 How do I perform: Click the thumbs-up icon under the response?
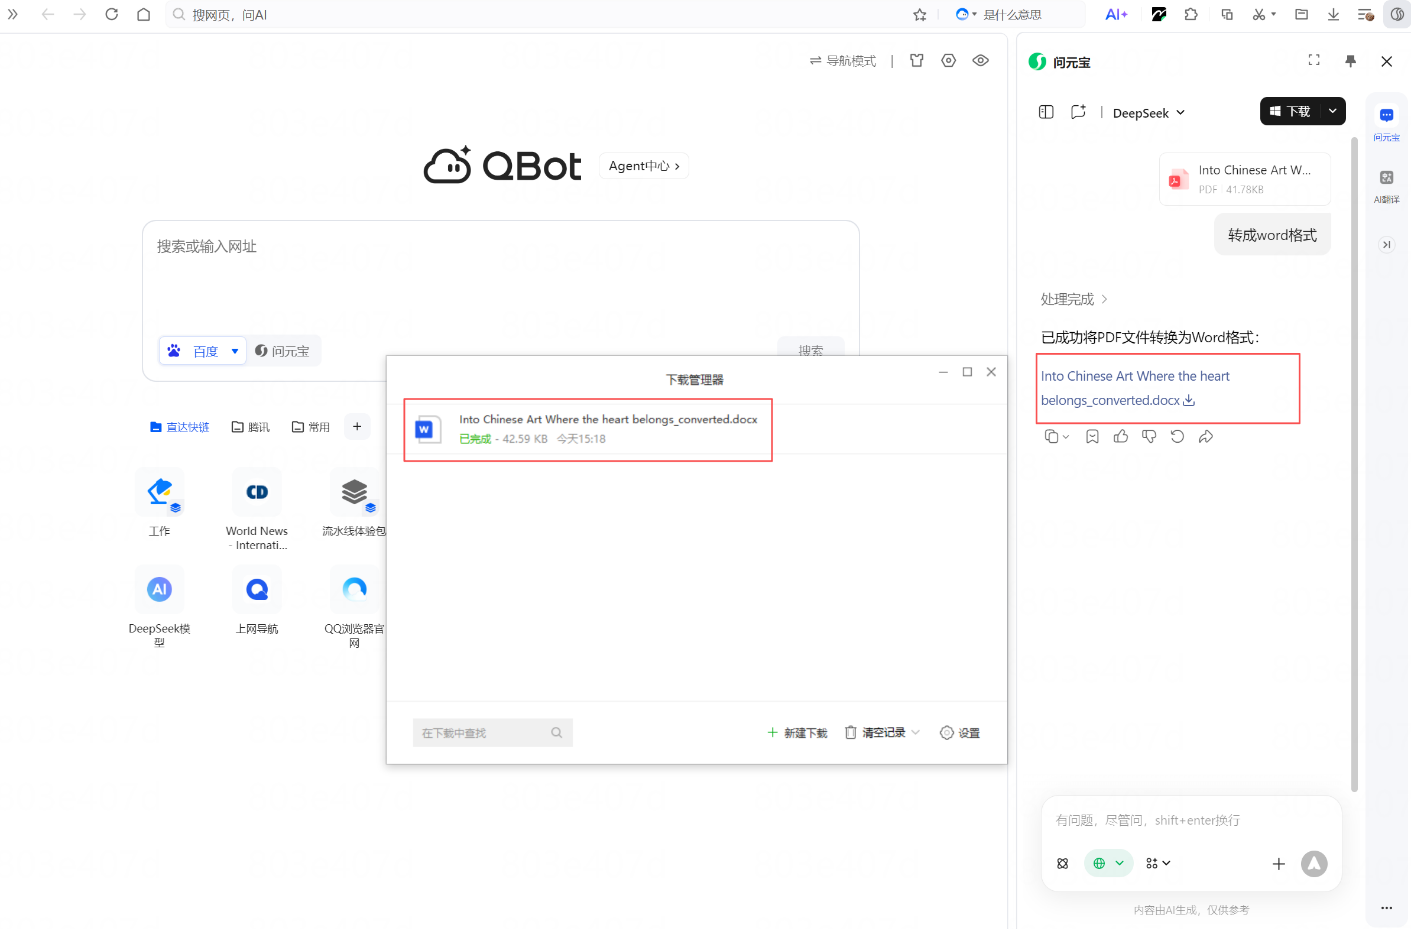1120,437
